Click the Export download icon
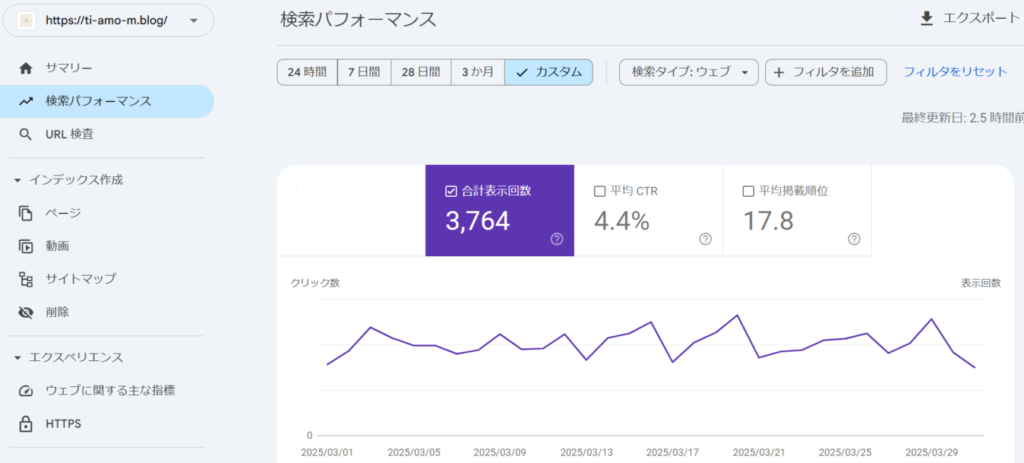The width and height of the screenshot is (1024, 463). [926, 19]
